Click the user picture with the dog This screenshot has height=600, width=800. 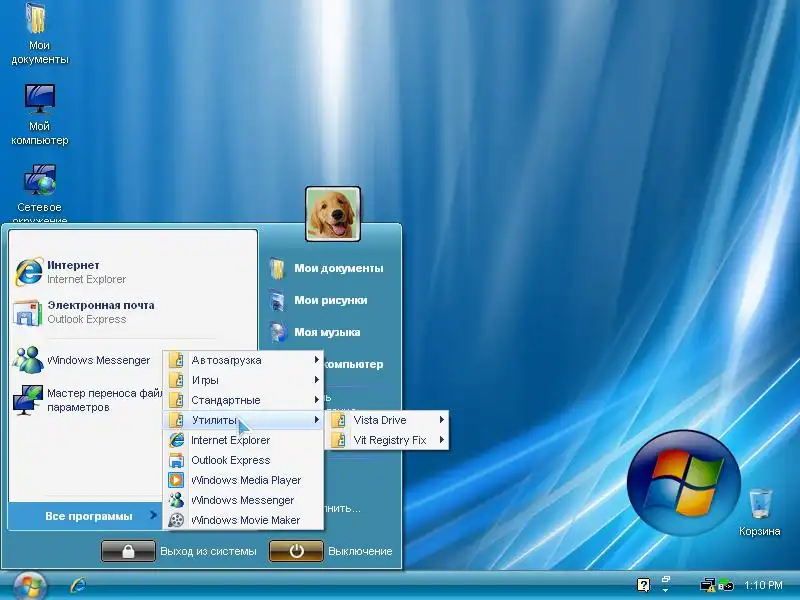(333, 214)
